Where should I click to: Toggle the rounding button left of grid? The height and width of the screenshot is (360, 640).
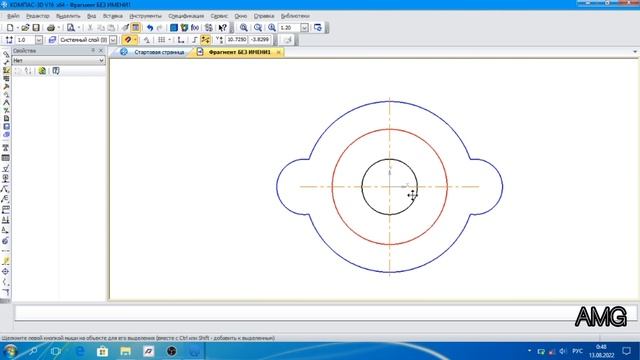pos(147,40)
